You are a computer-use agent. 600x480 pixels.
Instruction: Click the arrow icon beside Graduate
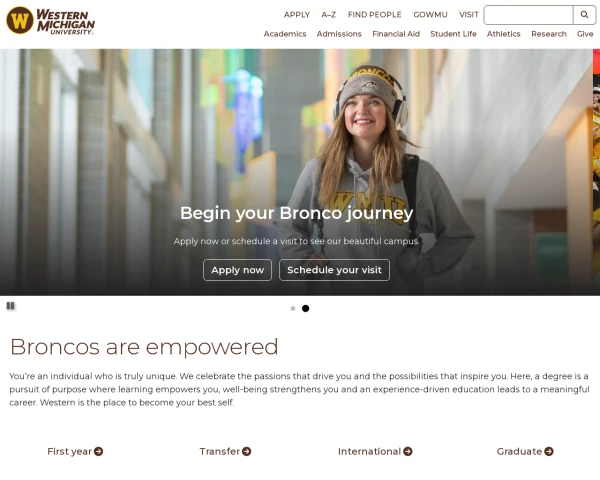click(x=549, y=452)
